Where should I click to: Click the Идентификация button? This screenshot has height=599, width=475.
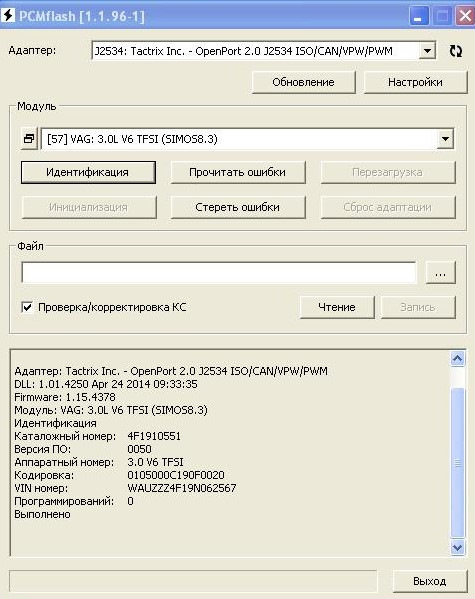pos(88,172)
